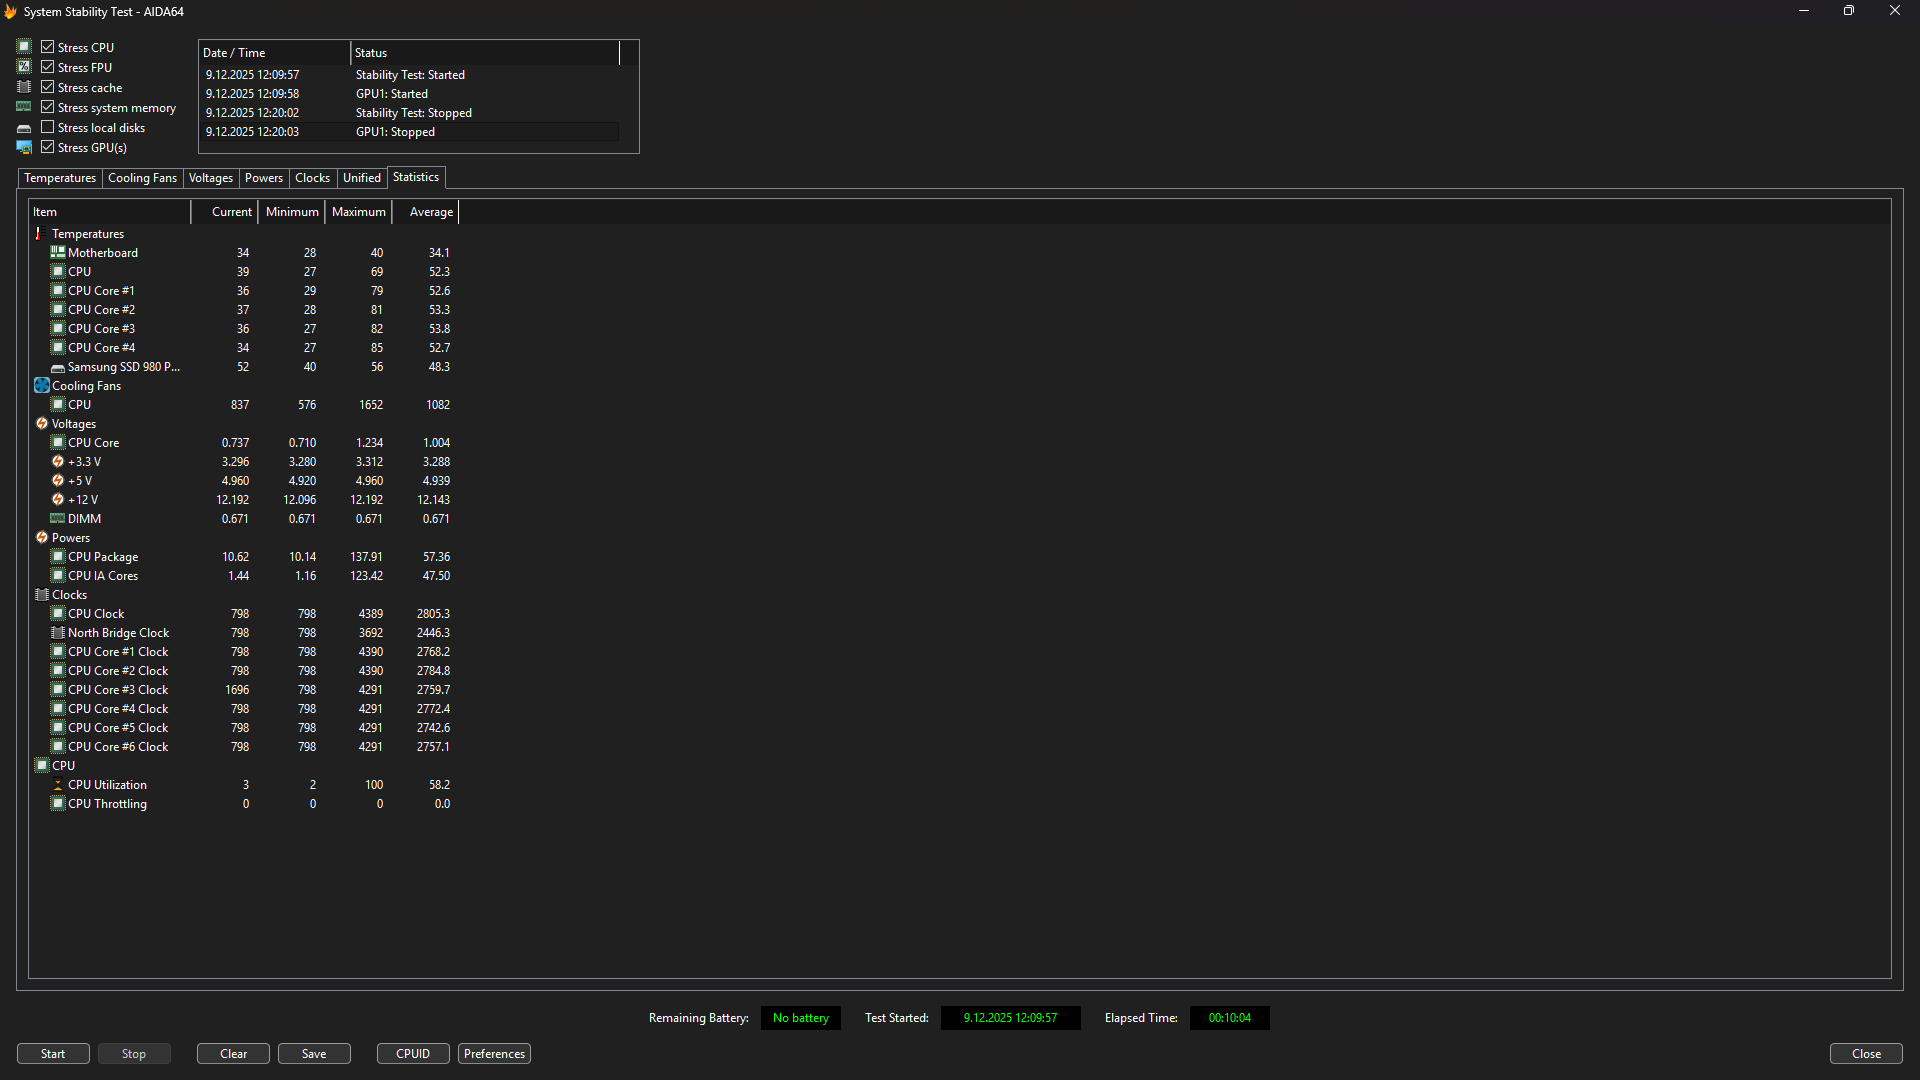1920x1080 pixels.
Task: Uncheck the Stress FPU checkbox
Action: click(x=47, y=67)
